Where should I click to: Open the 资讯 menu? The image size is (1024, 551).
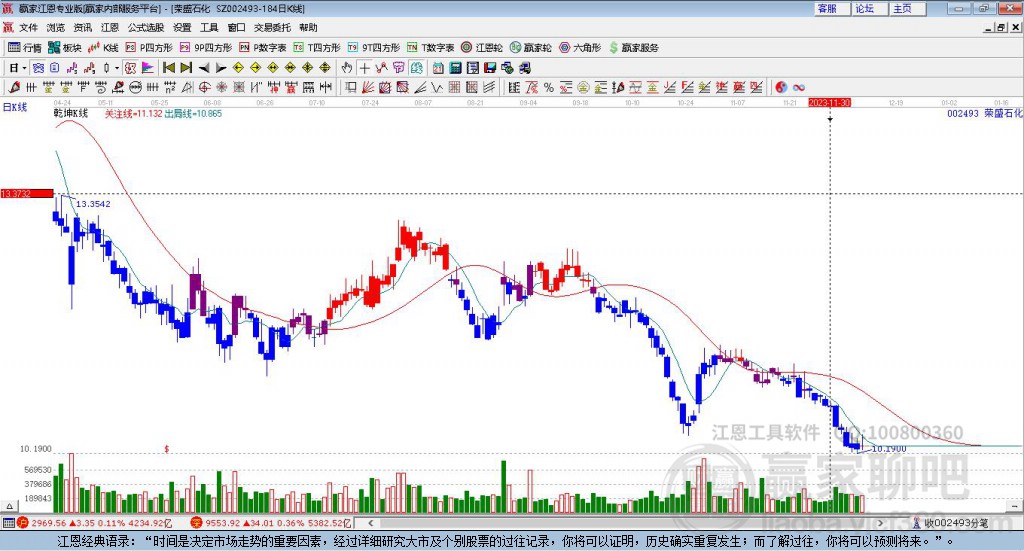point(82,27)
